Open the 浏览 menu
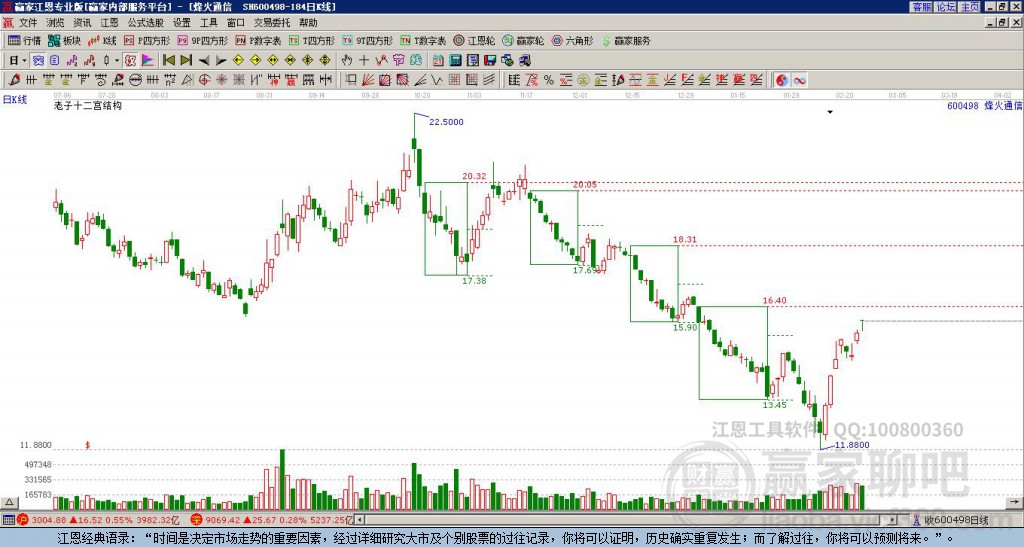This screenshot has height=548, width=1024. [x=55, y=22]
